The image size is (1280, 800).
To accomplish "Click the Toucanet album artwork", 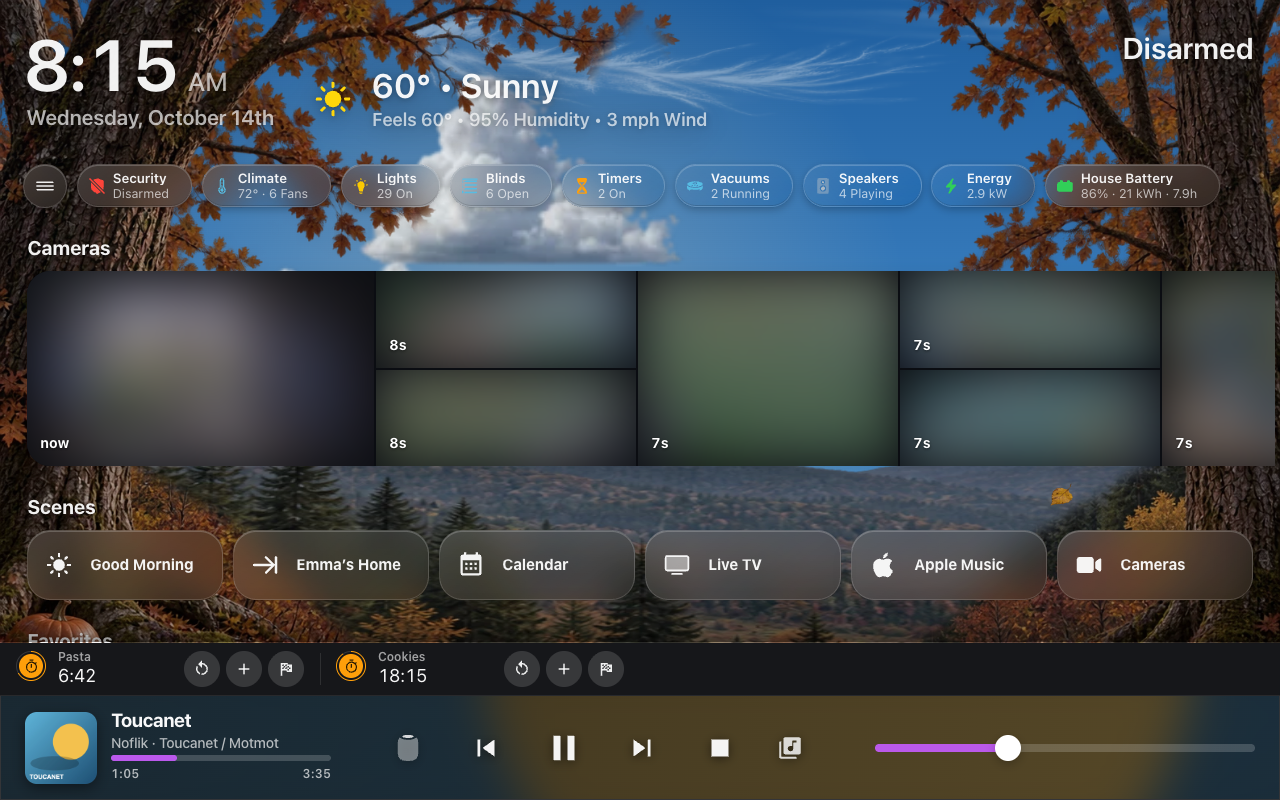I will (x=61, y=748).
